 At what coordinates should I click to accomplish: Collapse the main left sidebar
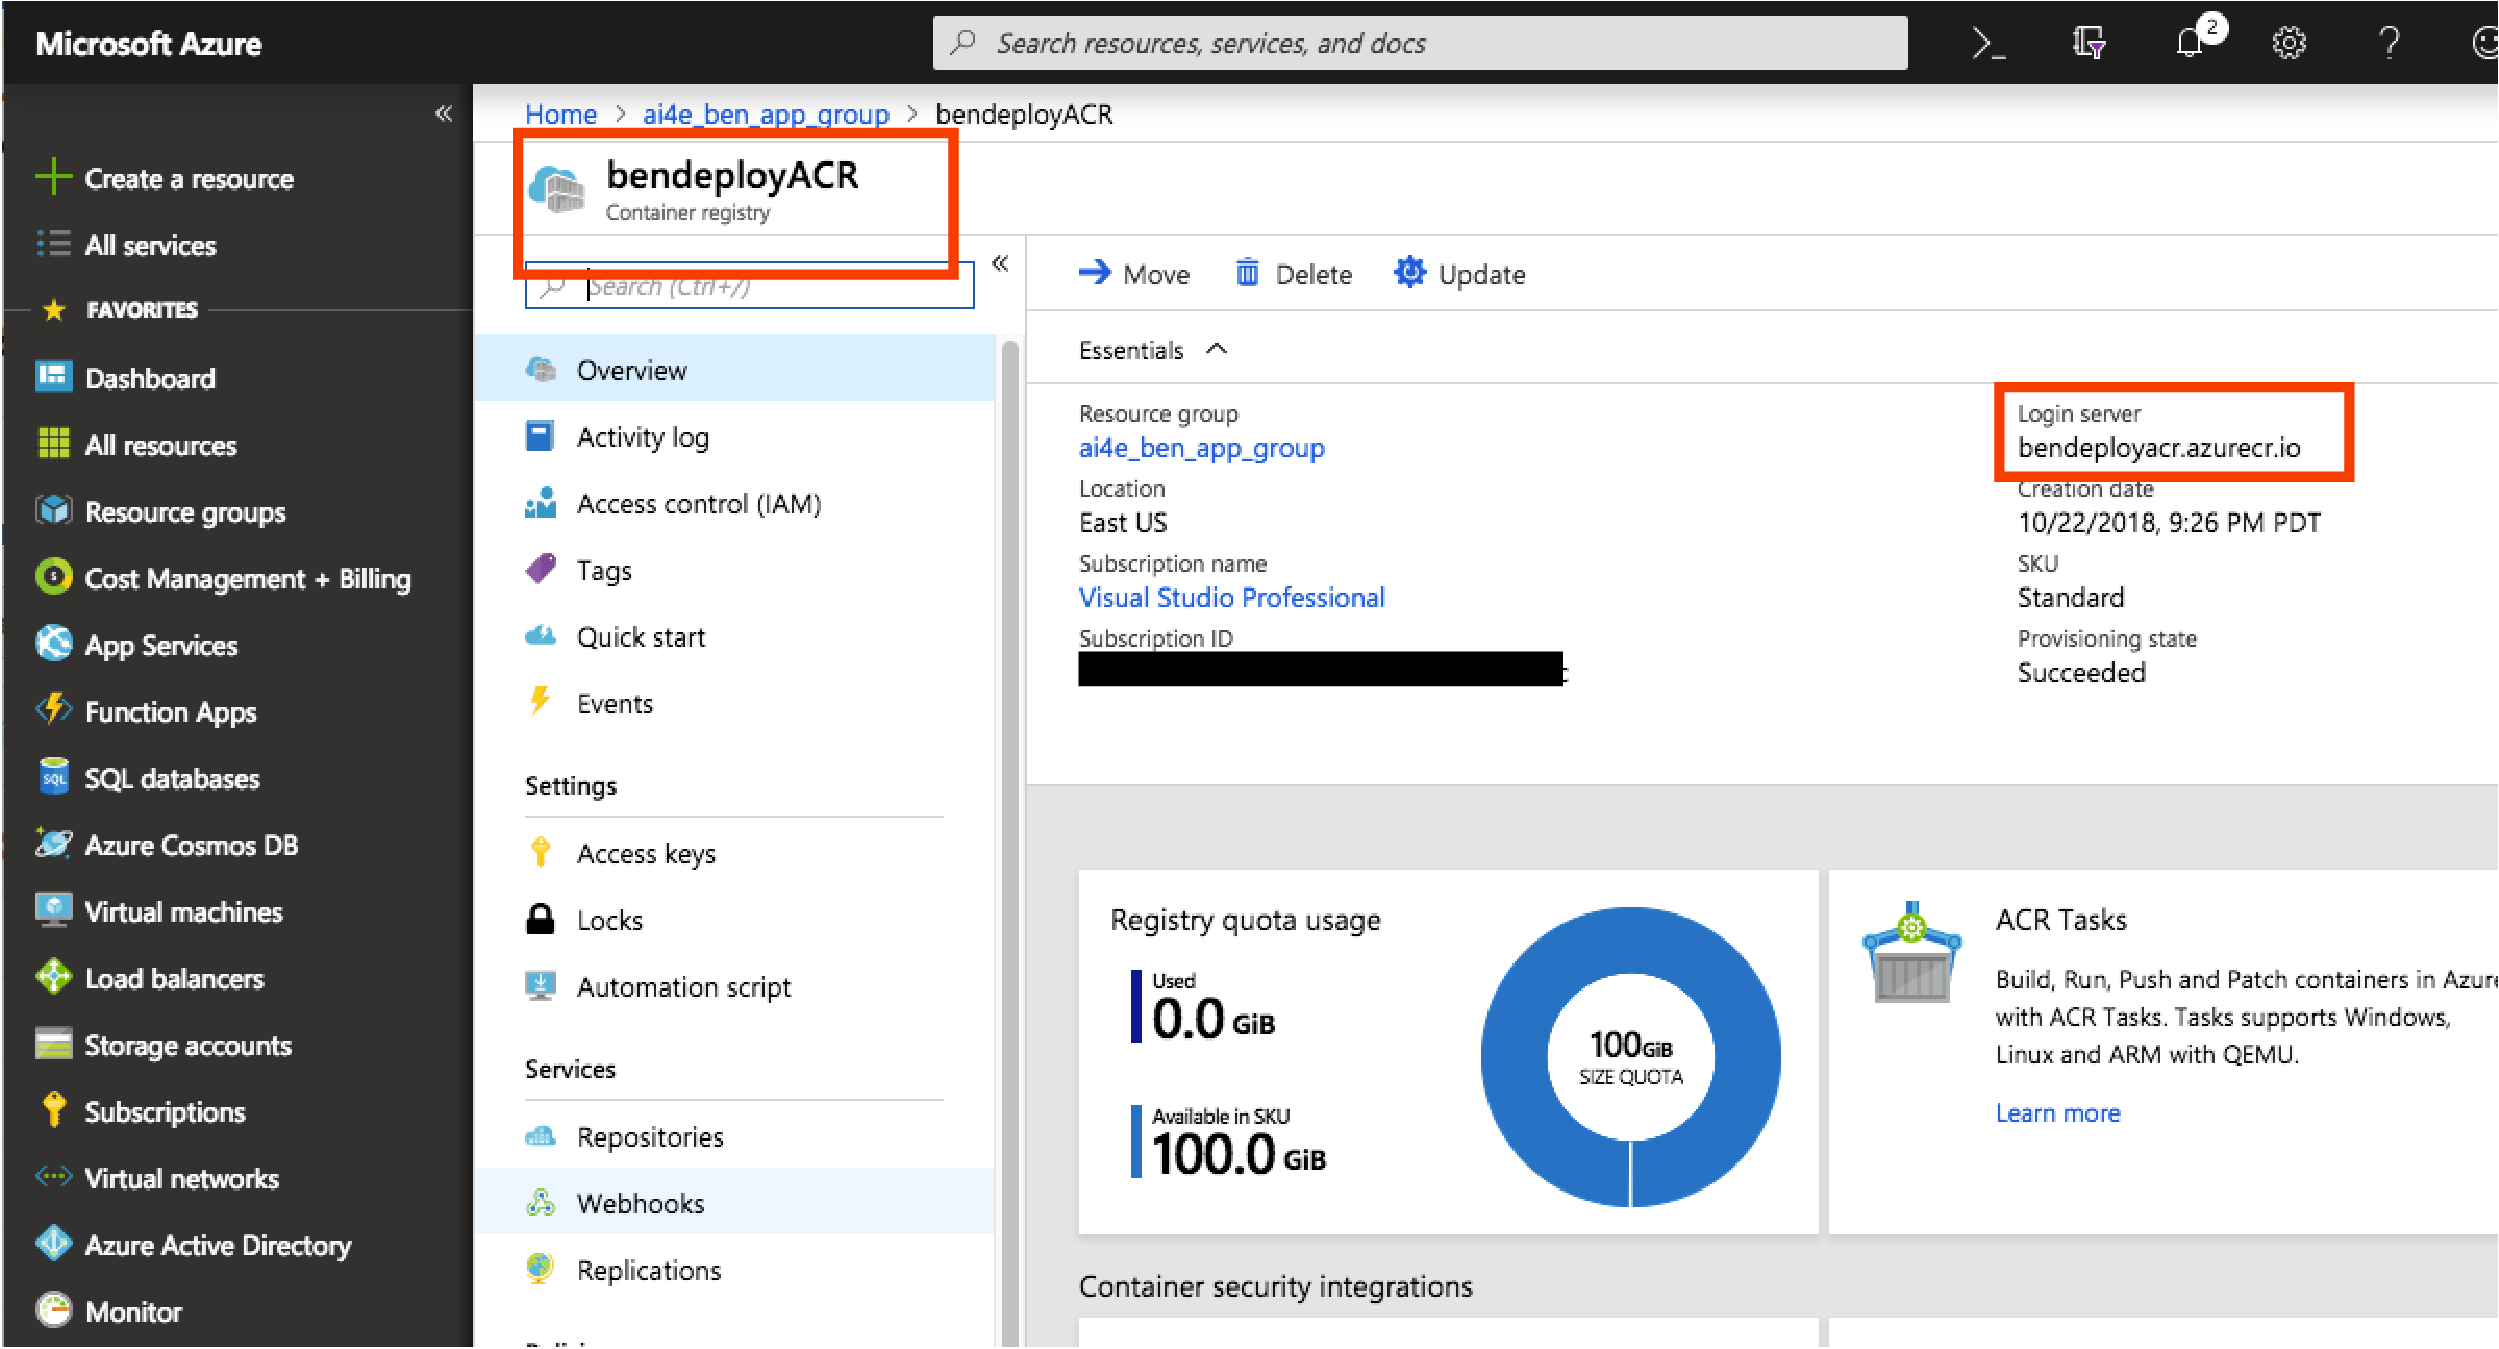tap(444, 113)
